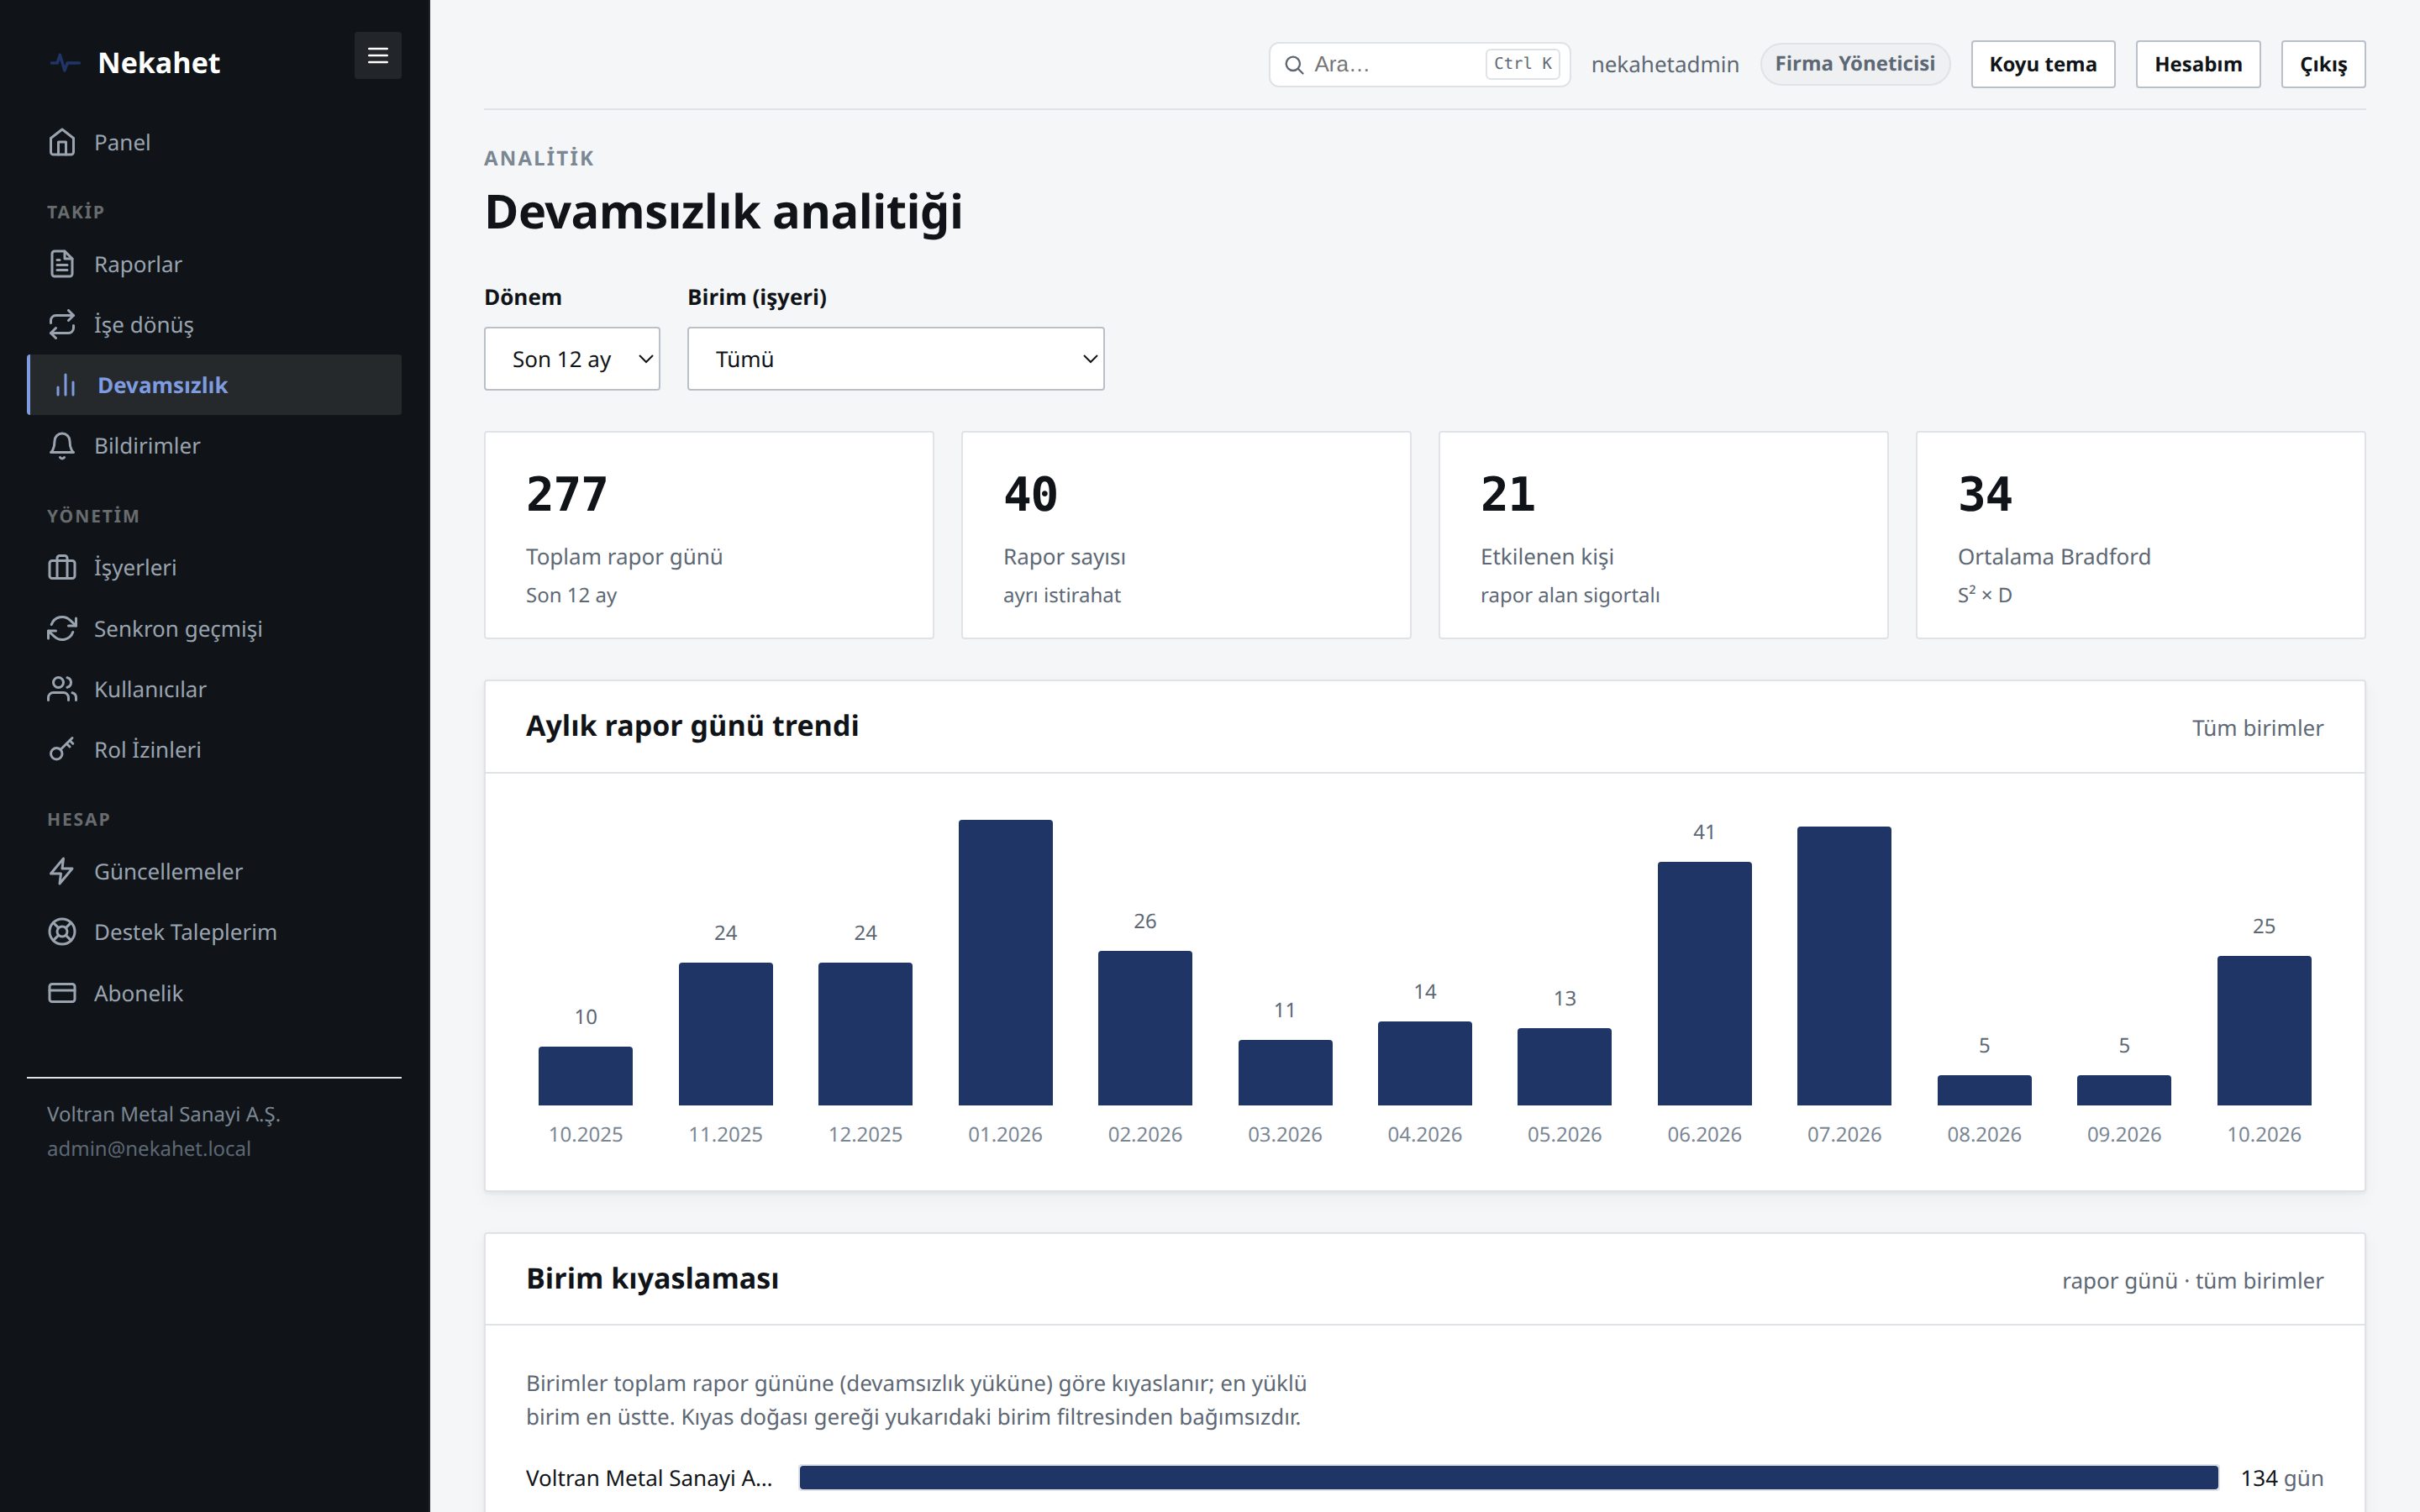Image resolution: width=2420 pixels, height=1512 pixels.
Task: Open the Hesabım button
Action: coord(2197,64)
